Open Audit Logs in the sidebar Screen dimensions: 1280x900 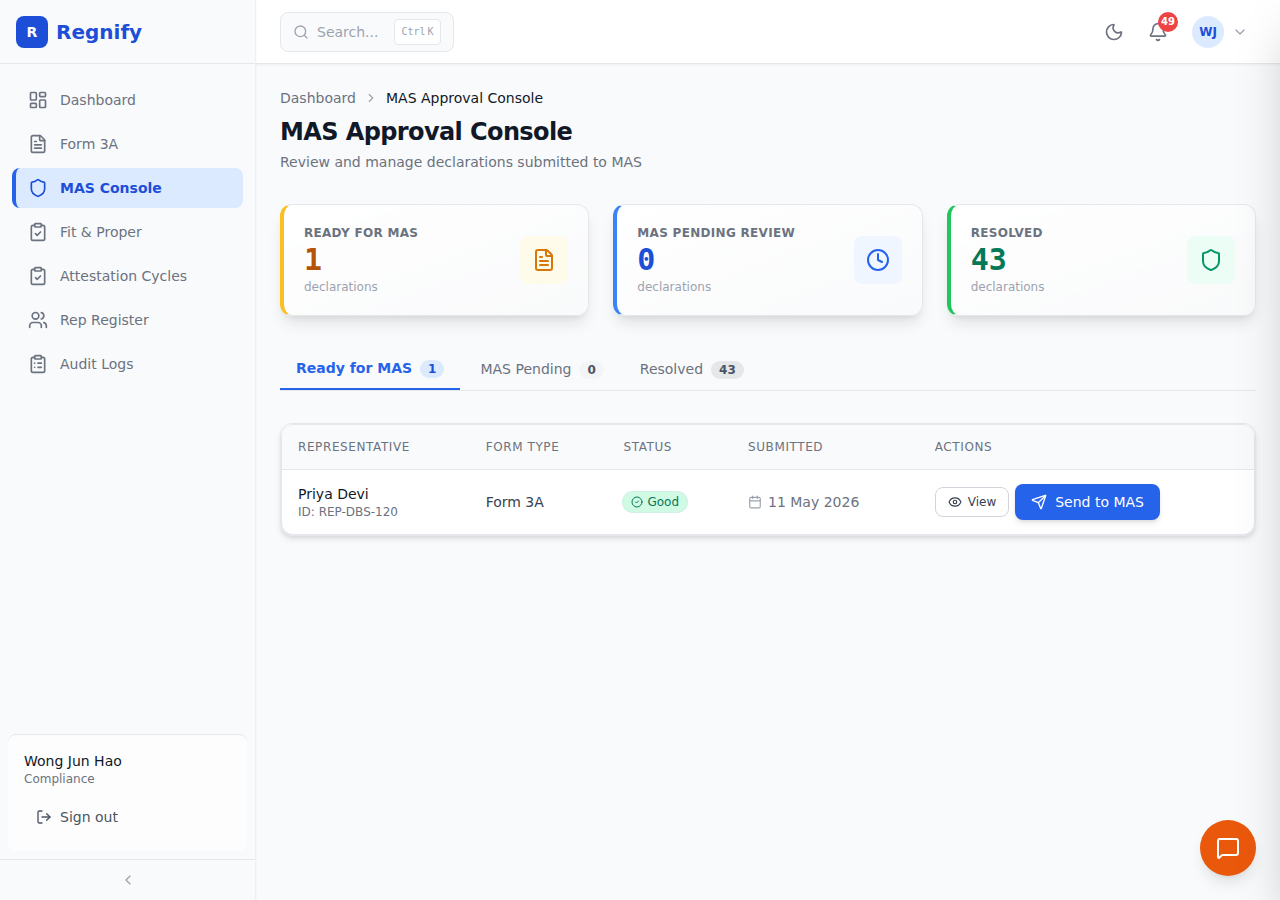pos(127,364)
